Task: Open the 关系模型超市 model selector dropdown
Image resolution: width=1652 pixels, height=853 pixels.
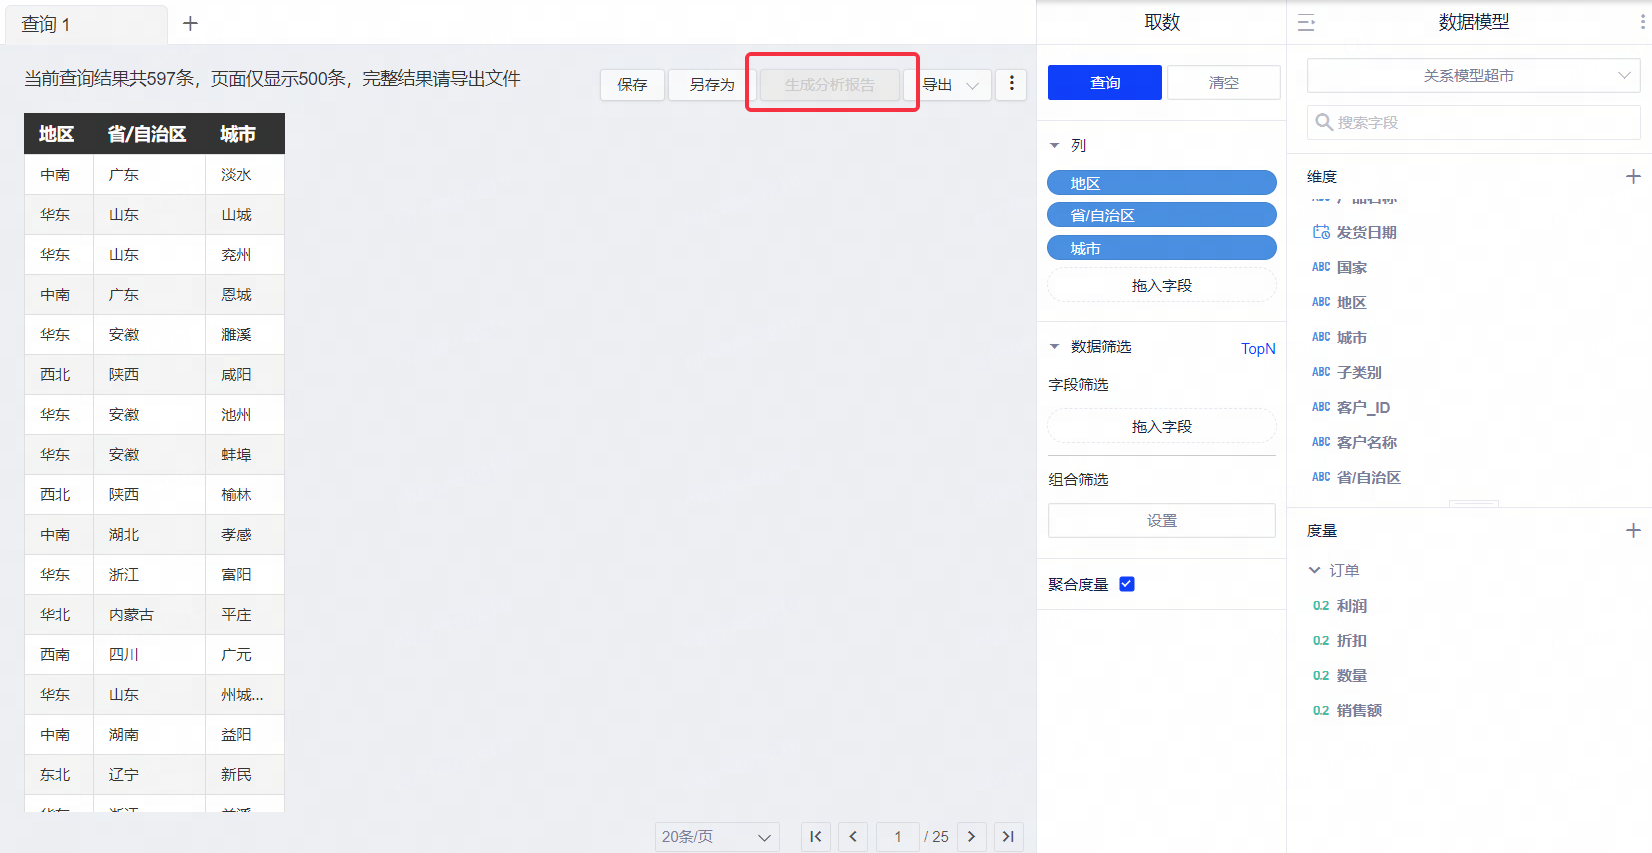Action: (1473, 76)
